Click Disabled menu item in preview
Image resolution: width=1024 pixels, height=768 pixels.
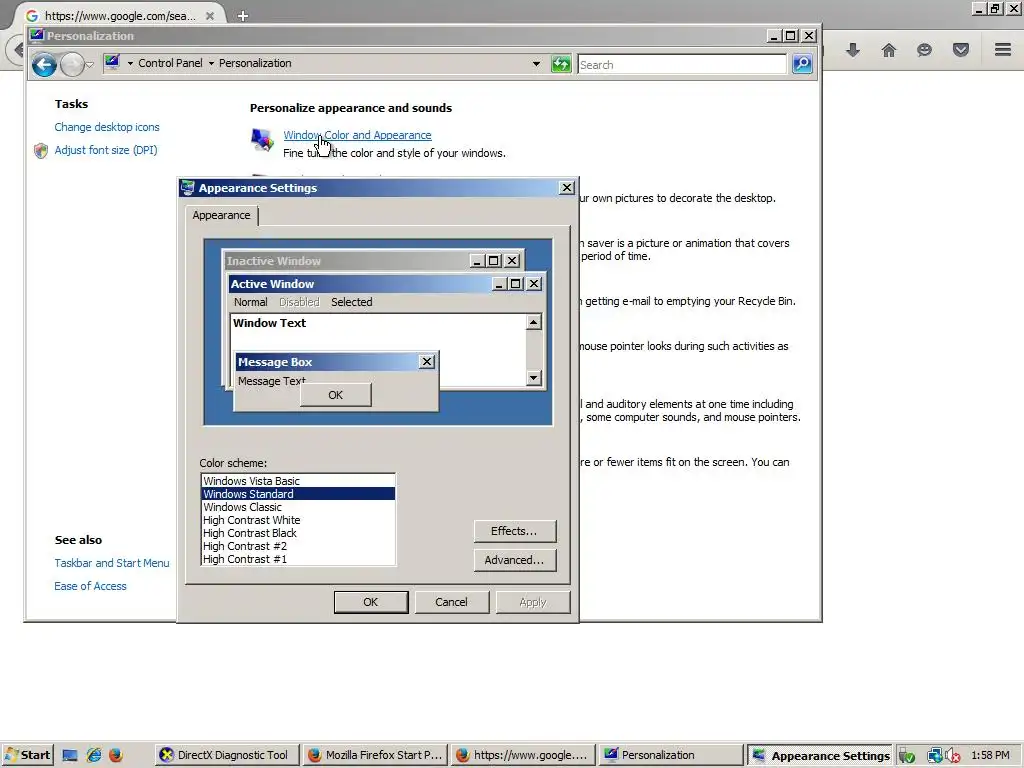pyautogui.click(x=299, y=302)
